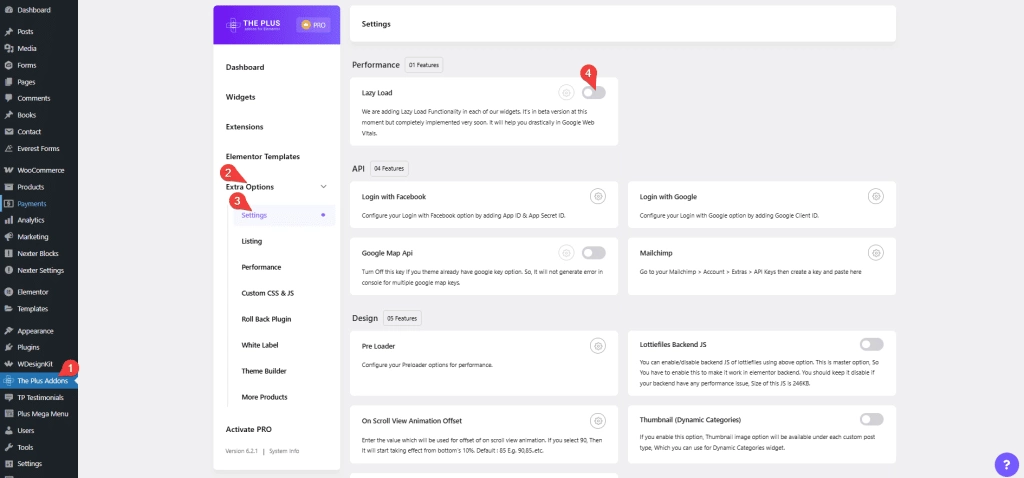Click Appearance brush icon
This screenshot has height=478, width=1024.
point(8,331)
